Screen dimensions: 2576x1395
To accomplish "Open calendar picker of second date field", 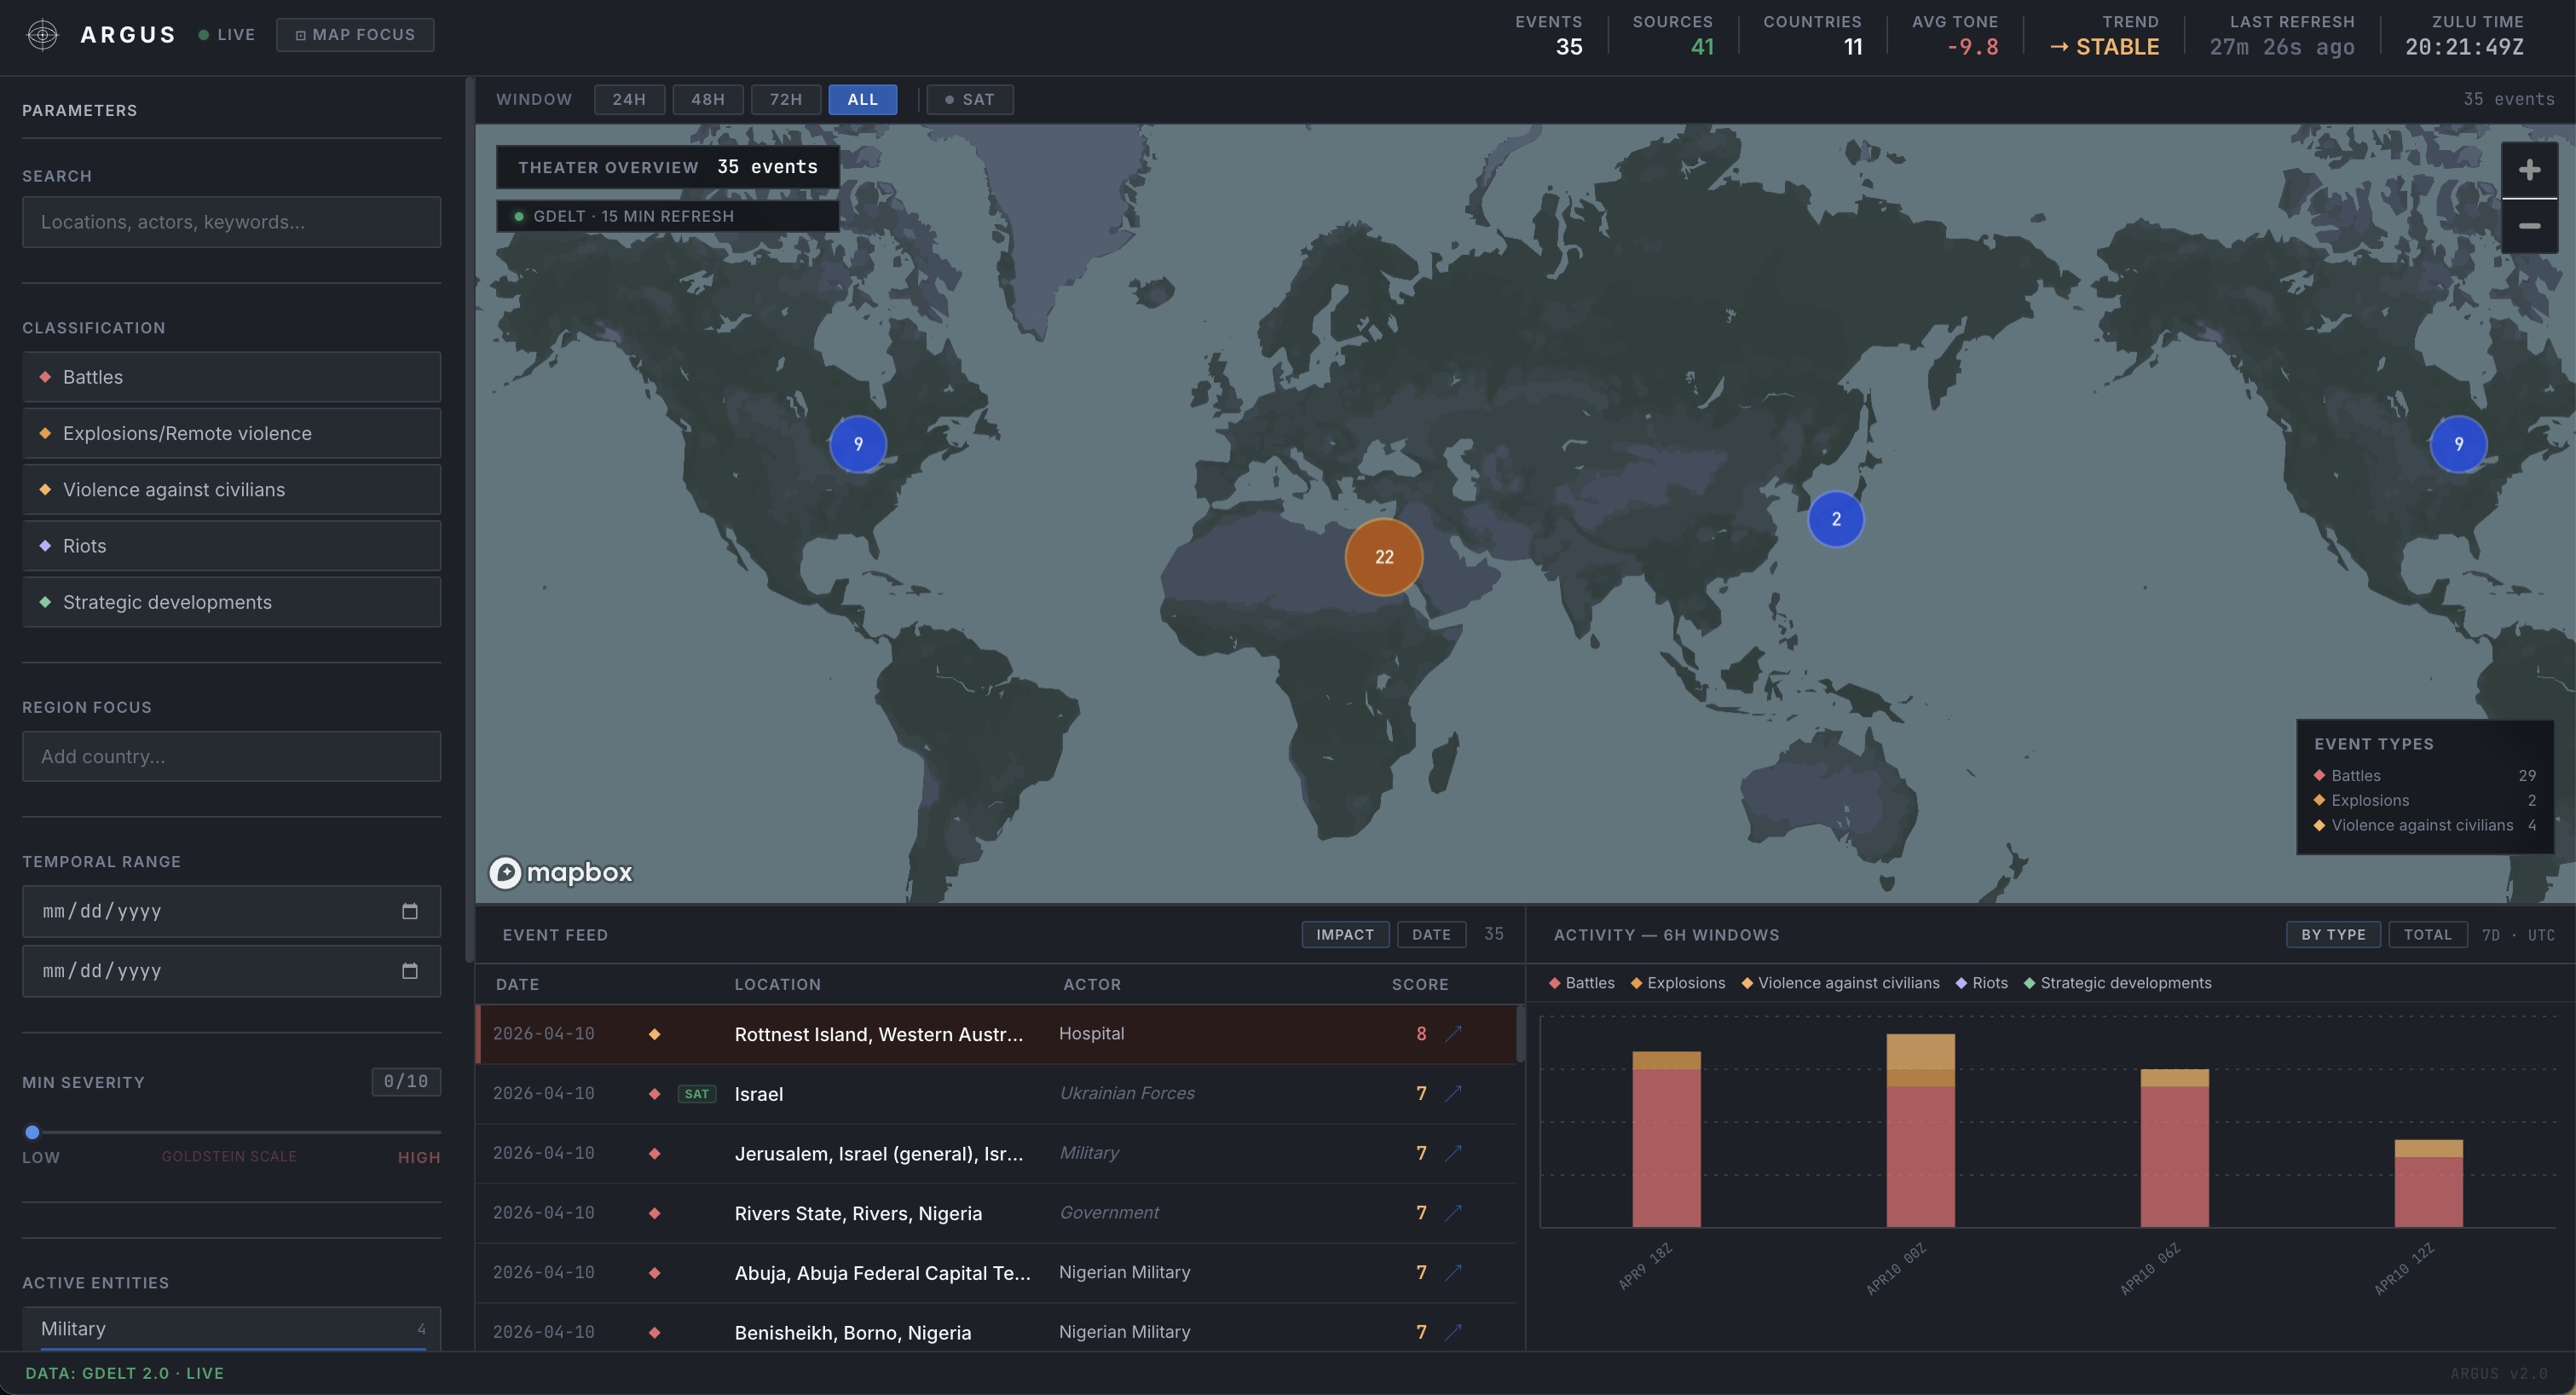I will coord(409,971).
